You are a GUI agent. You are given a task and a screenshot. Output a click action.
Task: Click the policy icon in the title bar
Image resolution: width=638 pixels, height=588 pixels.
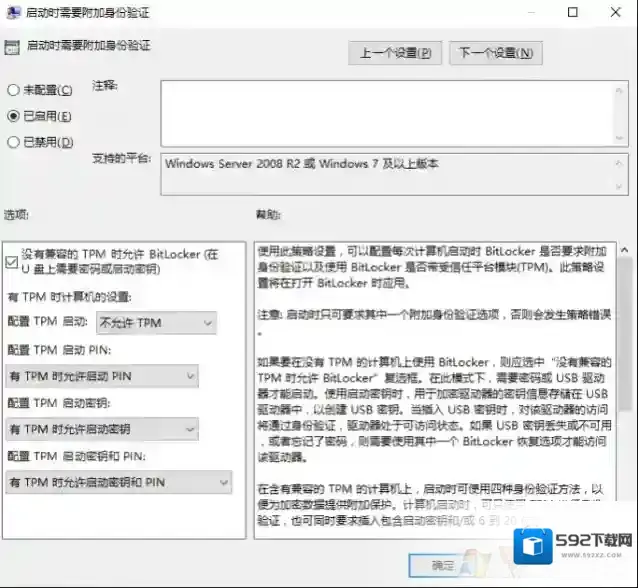pyautogui.click(x=11, y=13)
